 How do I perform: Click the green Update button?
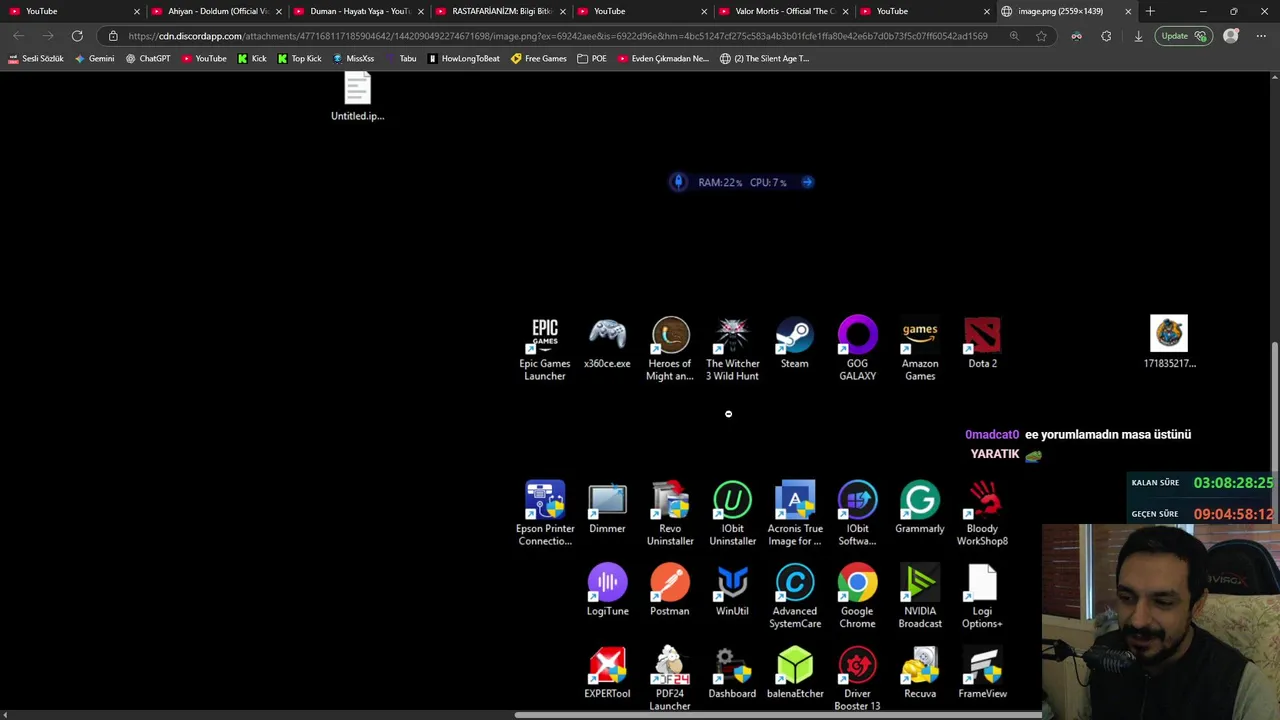click(1184, 36)
